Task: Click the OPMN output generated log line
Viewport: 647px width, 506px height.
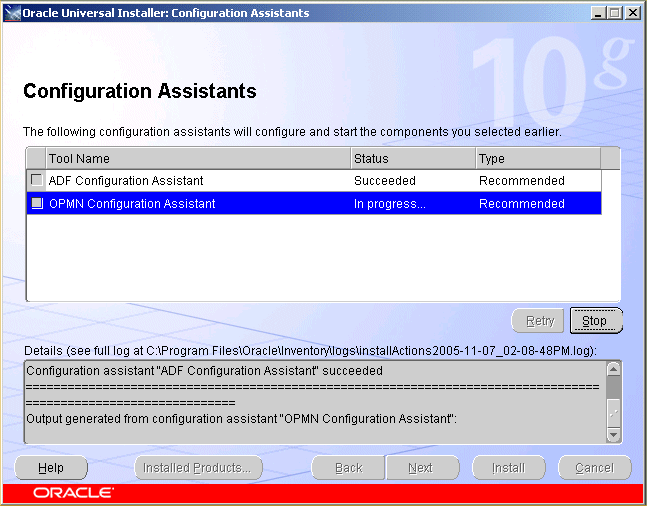Action: click(241, 419)
